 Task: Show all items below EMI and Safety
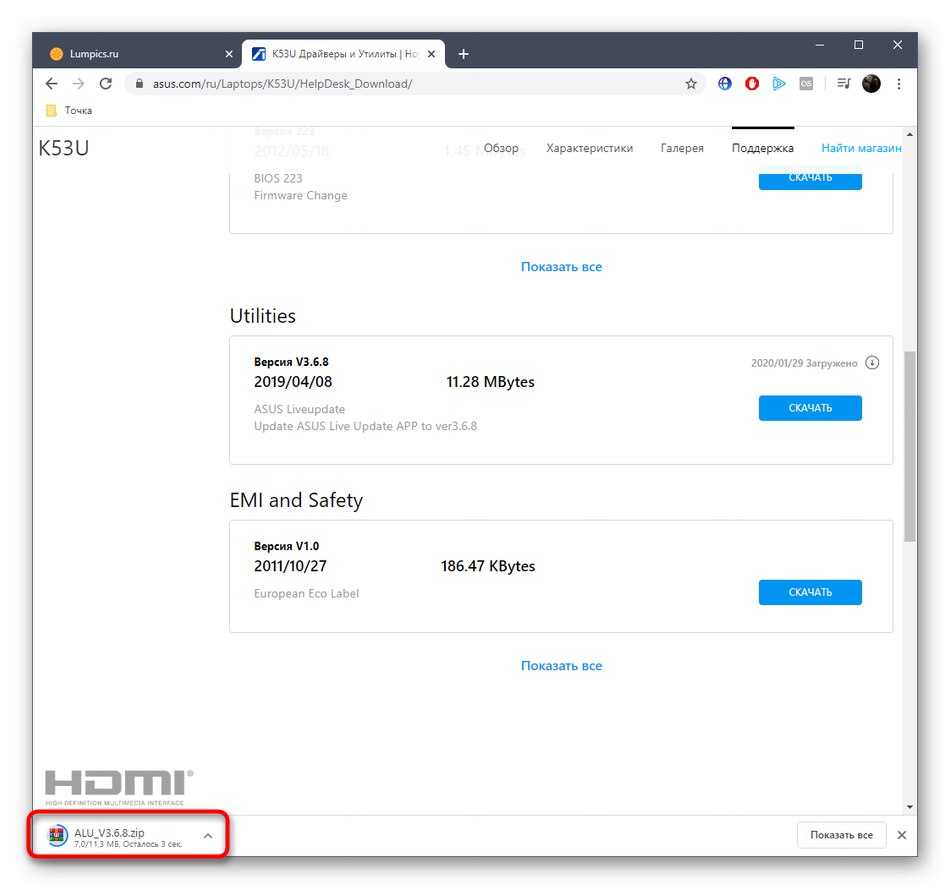click(x=562, y=665)
